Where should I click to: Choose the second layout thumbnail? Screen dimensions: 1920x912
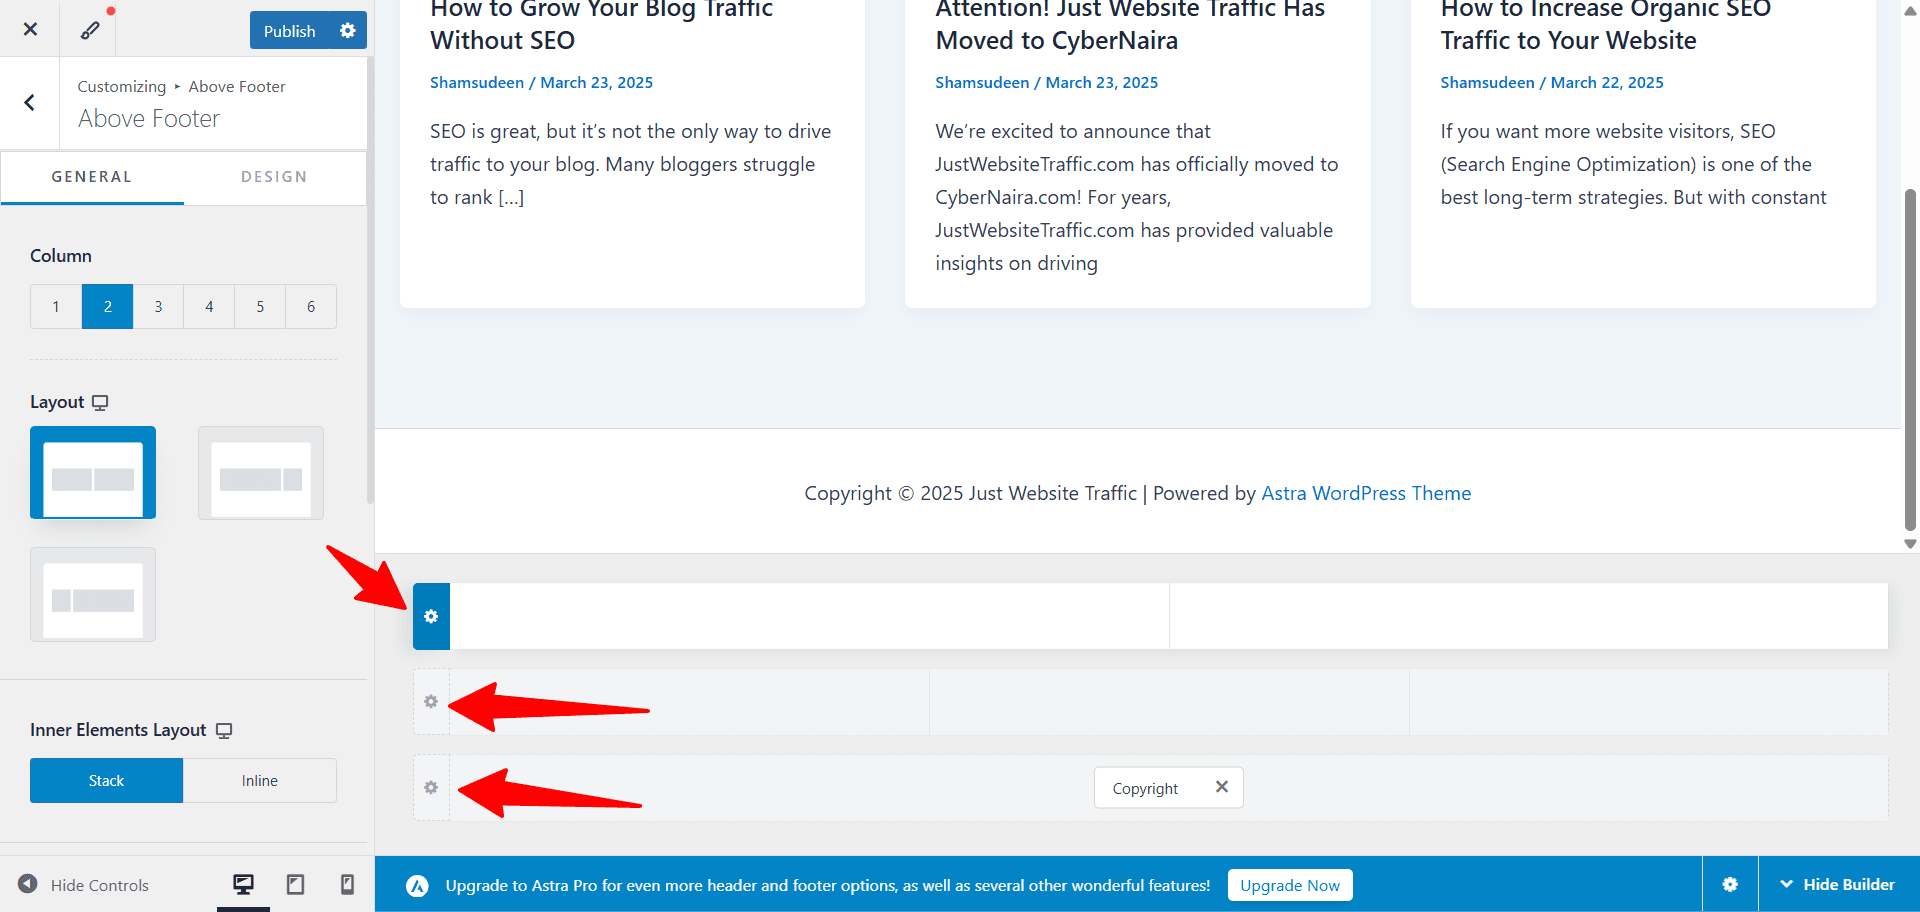(260, 472)
